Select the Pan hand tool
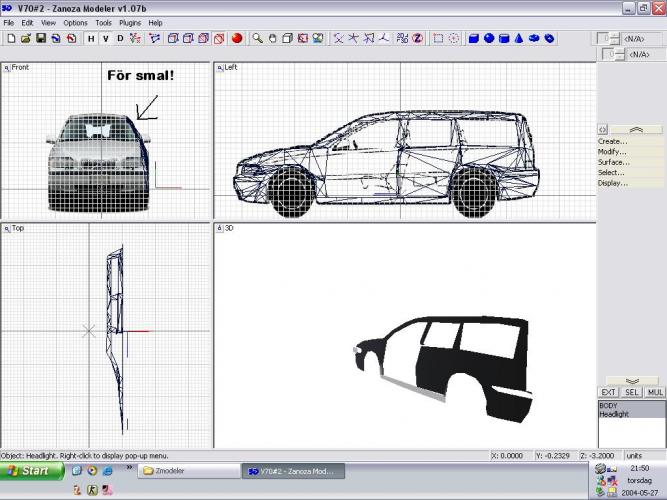The width and height of the screenshot is (667, 500). click(x=272, y=38)
